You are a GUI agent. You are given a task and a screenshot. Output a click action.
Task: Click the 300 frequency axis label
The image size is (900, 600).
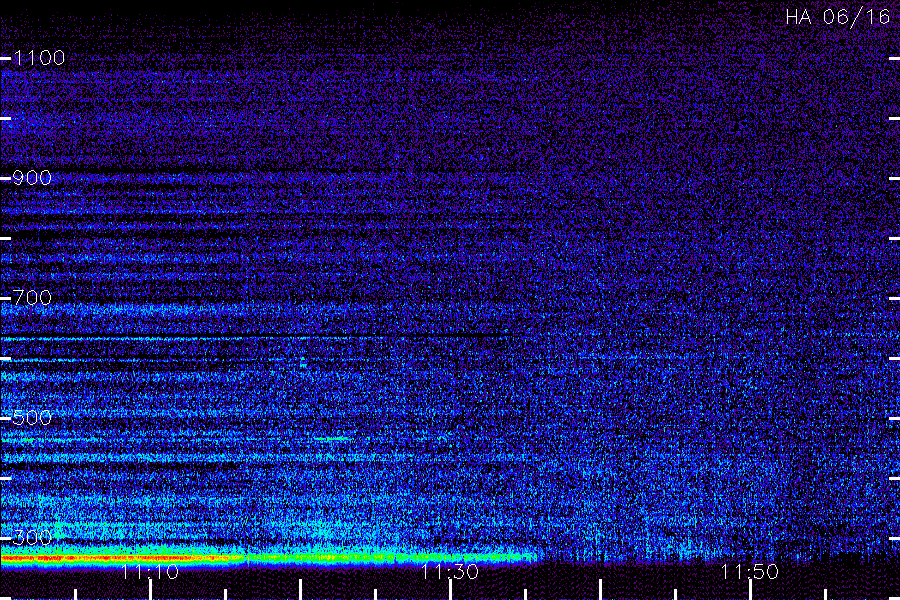(32, 538)
